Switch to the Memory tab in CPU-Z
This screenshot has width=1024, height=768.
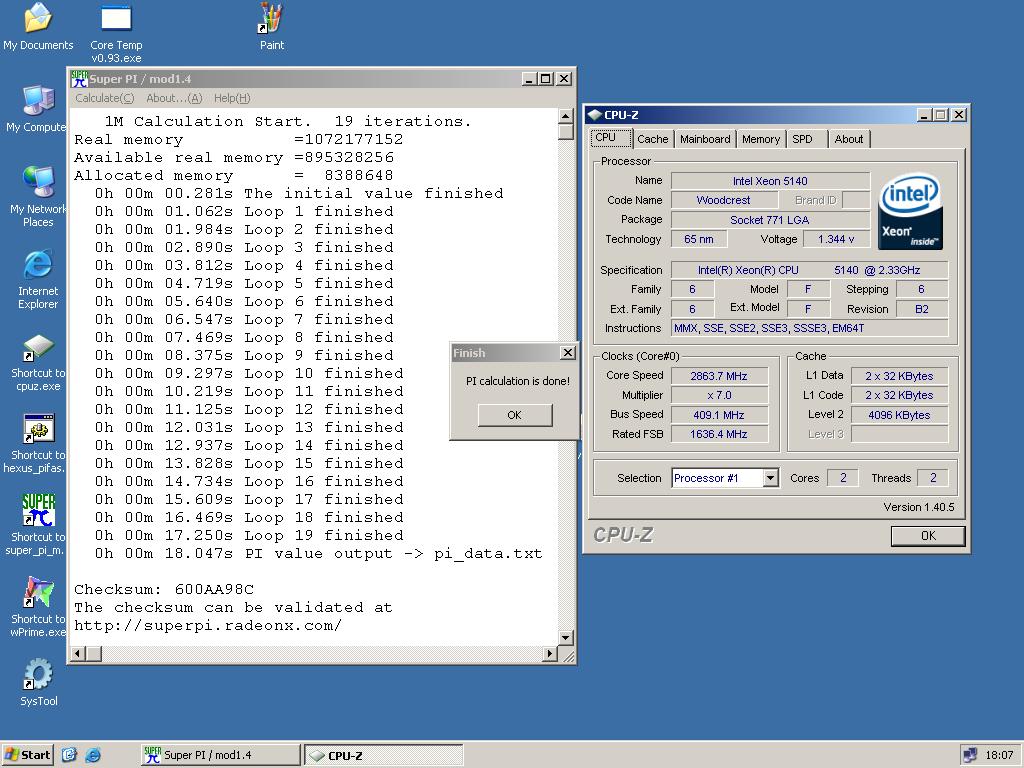pos(761,139)
